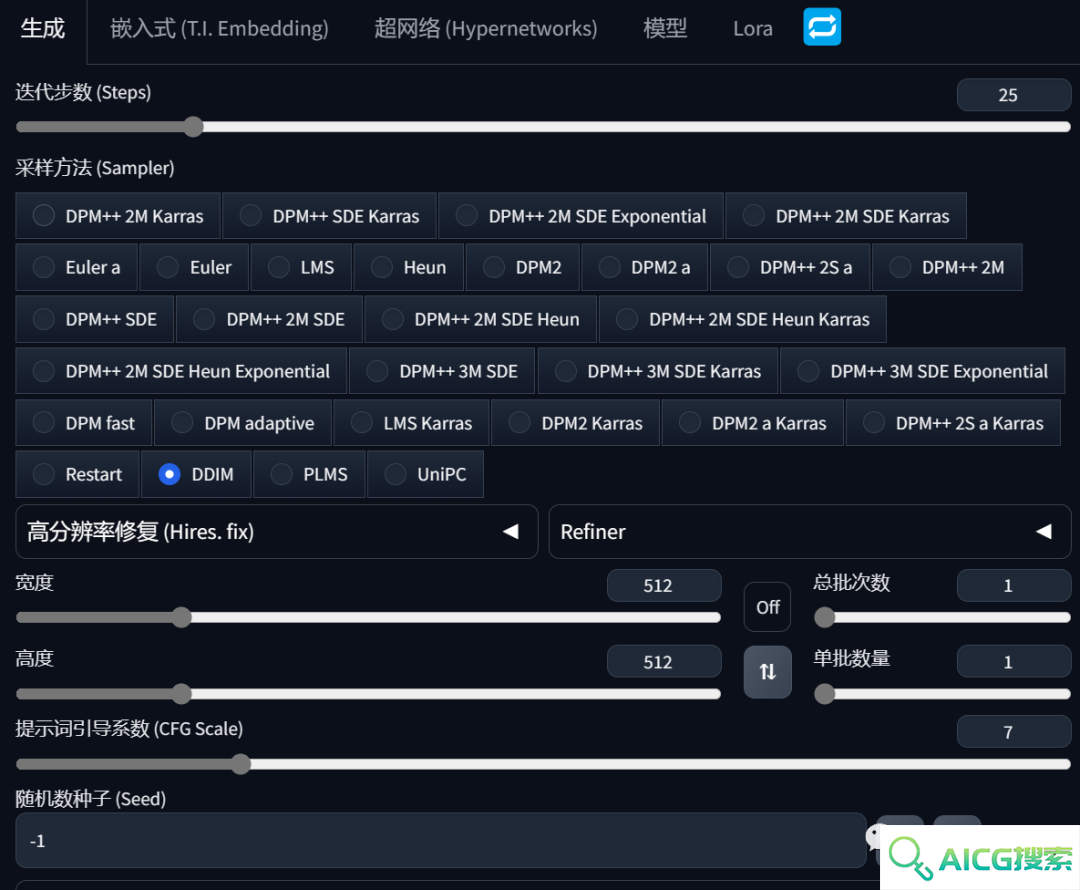Expand the Hires. fix triangle arrow

[x=510, y=531]
